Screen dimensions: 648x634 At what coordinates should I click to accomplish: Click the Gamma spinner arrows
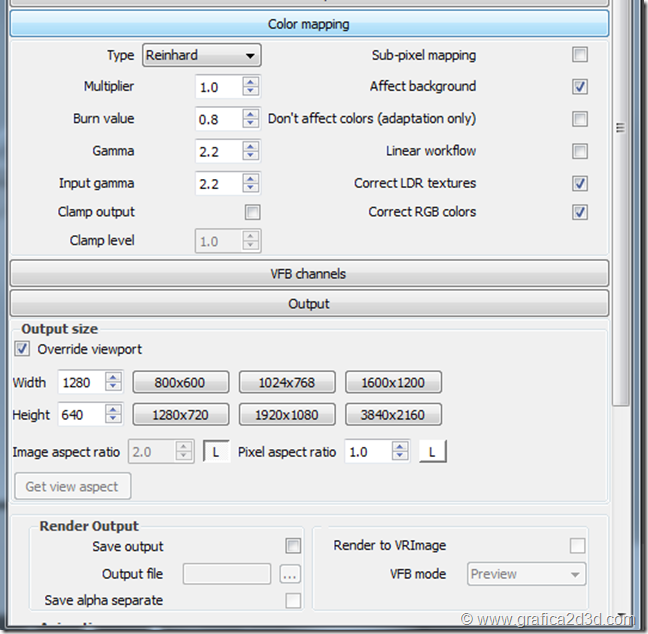pos(251,151)
